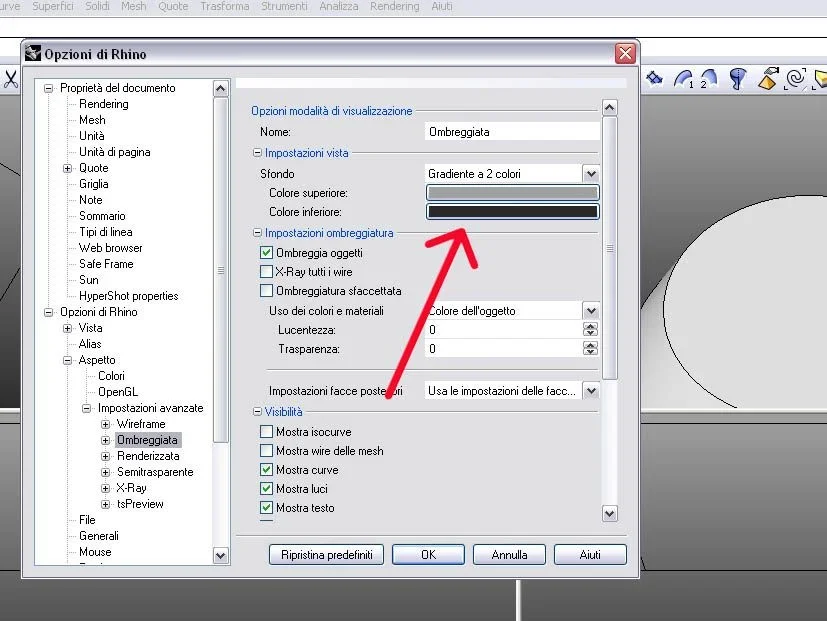Select the Safe Frame tree item
The height and width of the screenshot is (621, 827).
pos(106,264)
